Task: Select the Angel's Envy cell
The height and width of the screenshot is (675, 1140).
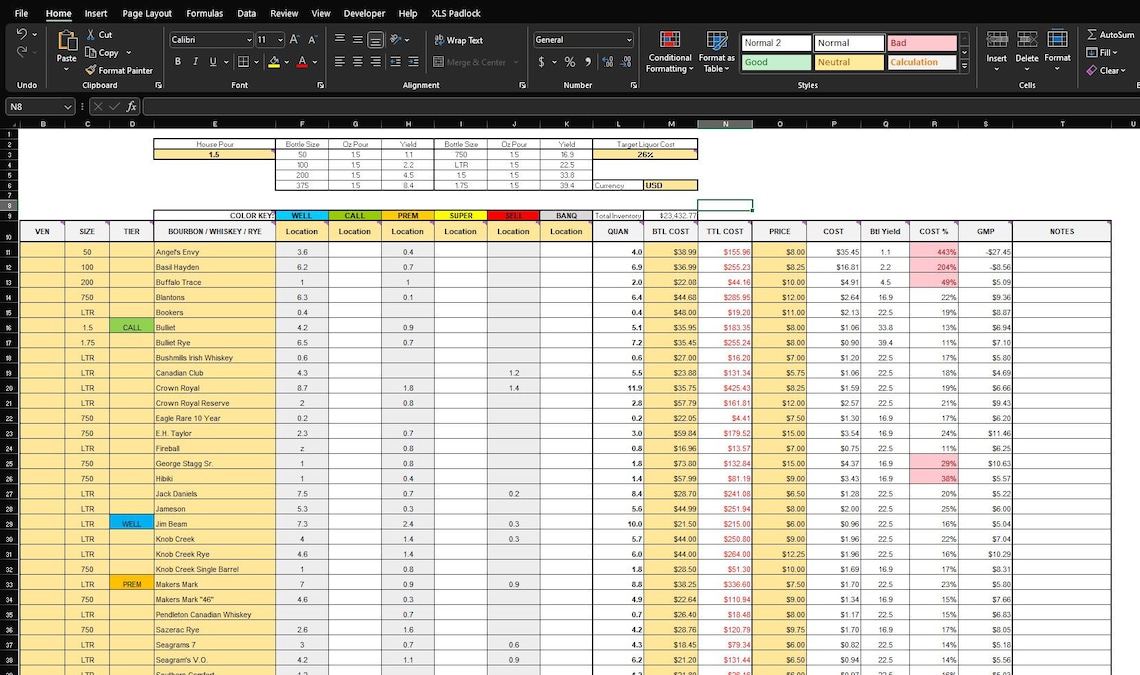Action: [214, 252]
